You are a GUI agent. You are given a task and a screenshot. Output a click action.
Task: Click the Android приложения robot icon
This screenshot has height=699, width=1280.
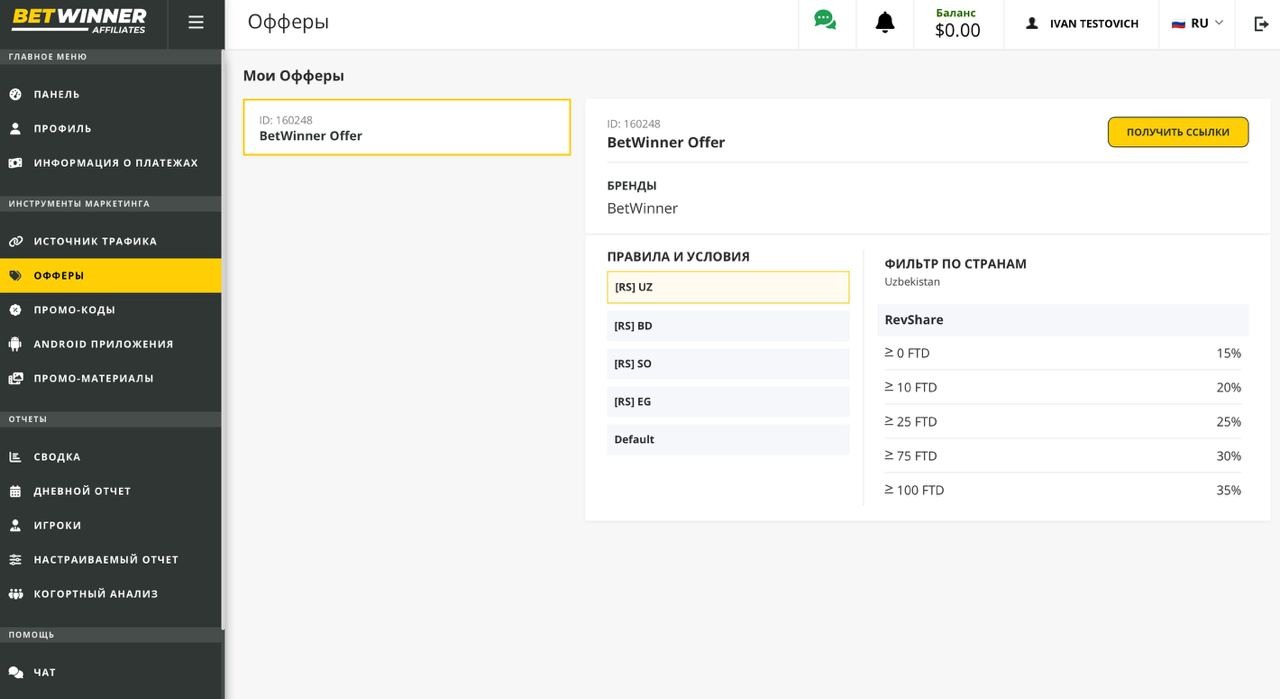[x=15, y=344]
